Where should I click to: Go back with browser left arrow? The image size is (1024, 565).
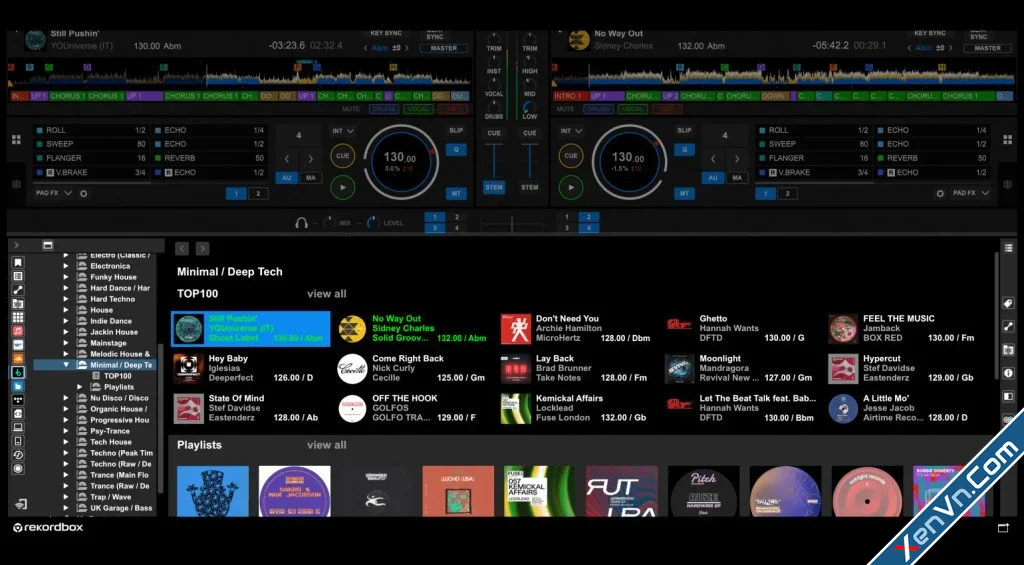(182, 248)
